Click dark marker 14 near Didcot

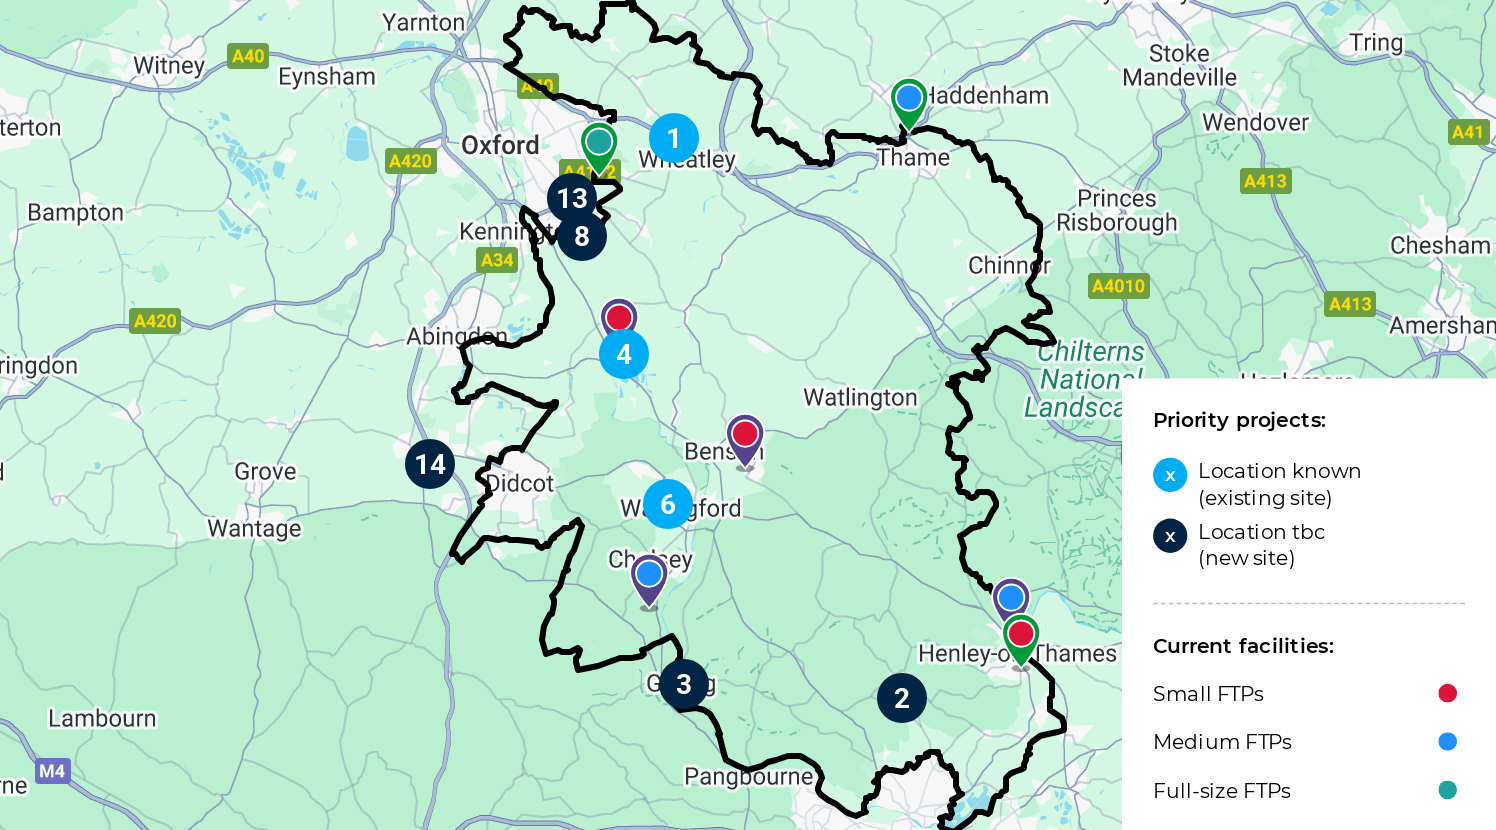click(x=430, y=464)
